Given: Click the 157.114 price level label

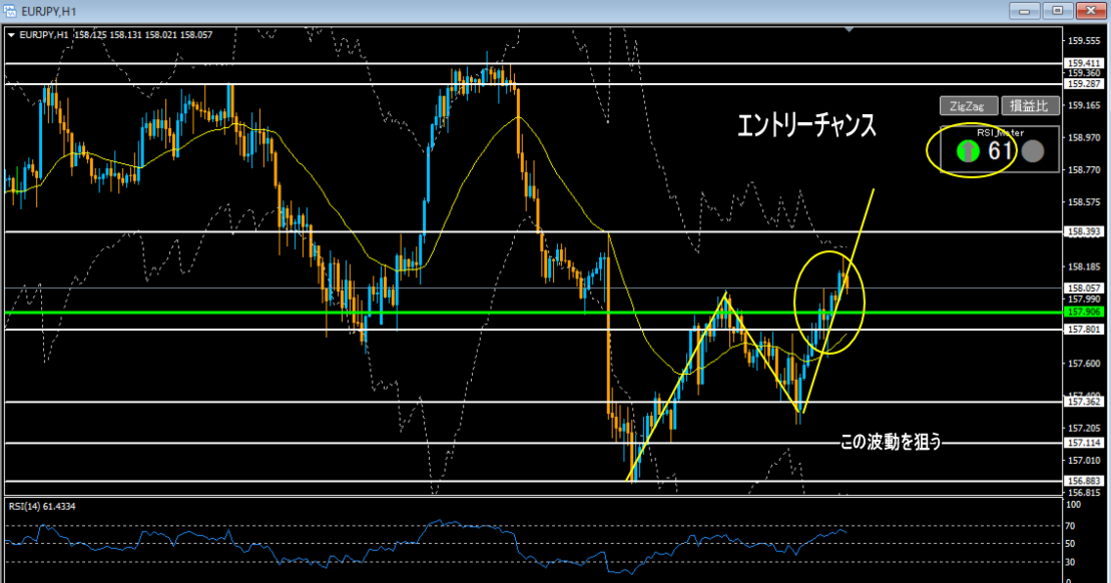Looking at the screenshot, I should coord(1084,443).
